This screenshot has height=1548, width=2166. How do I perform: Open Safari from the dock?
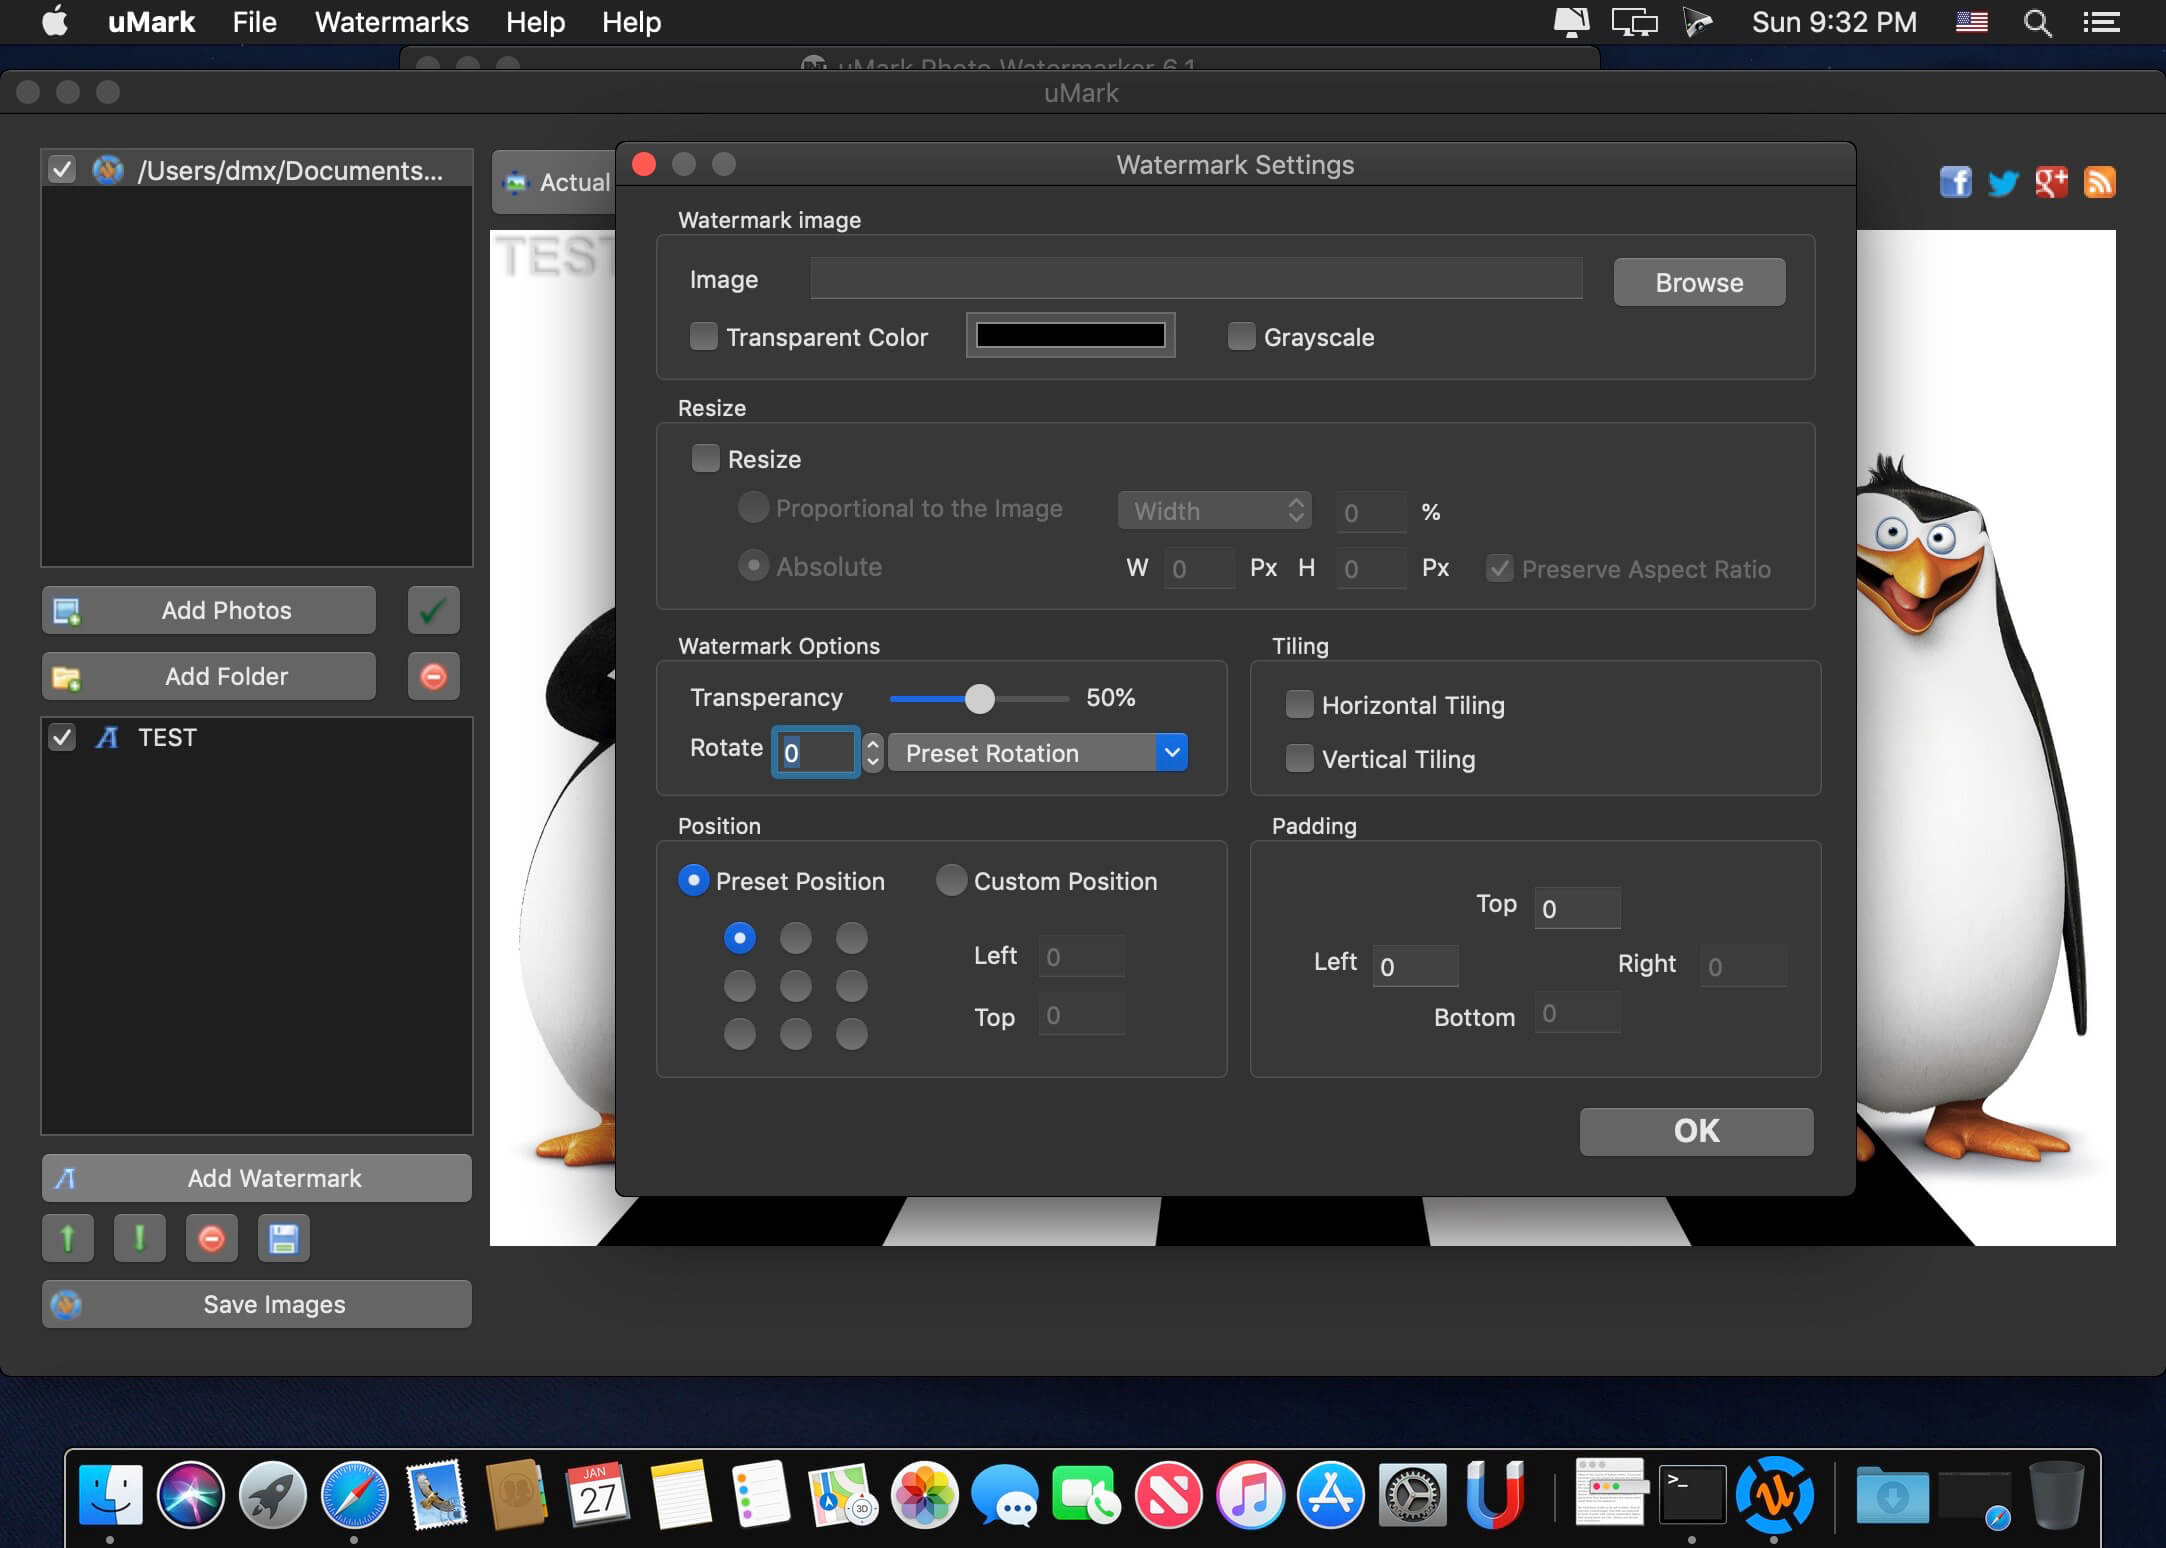tap(354, 1494)
